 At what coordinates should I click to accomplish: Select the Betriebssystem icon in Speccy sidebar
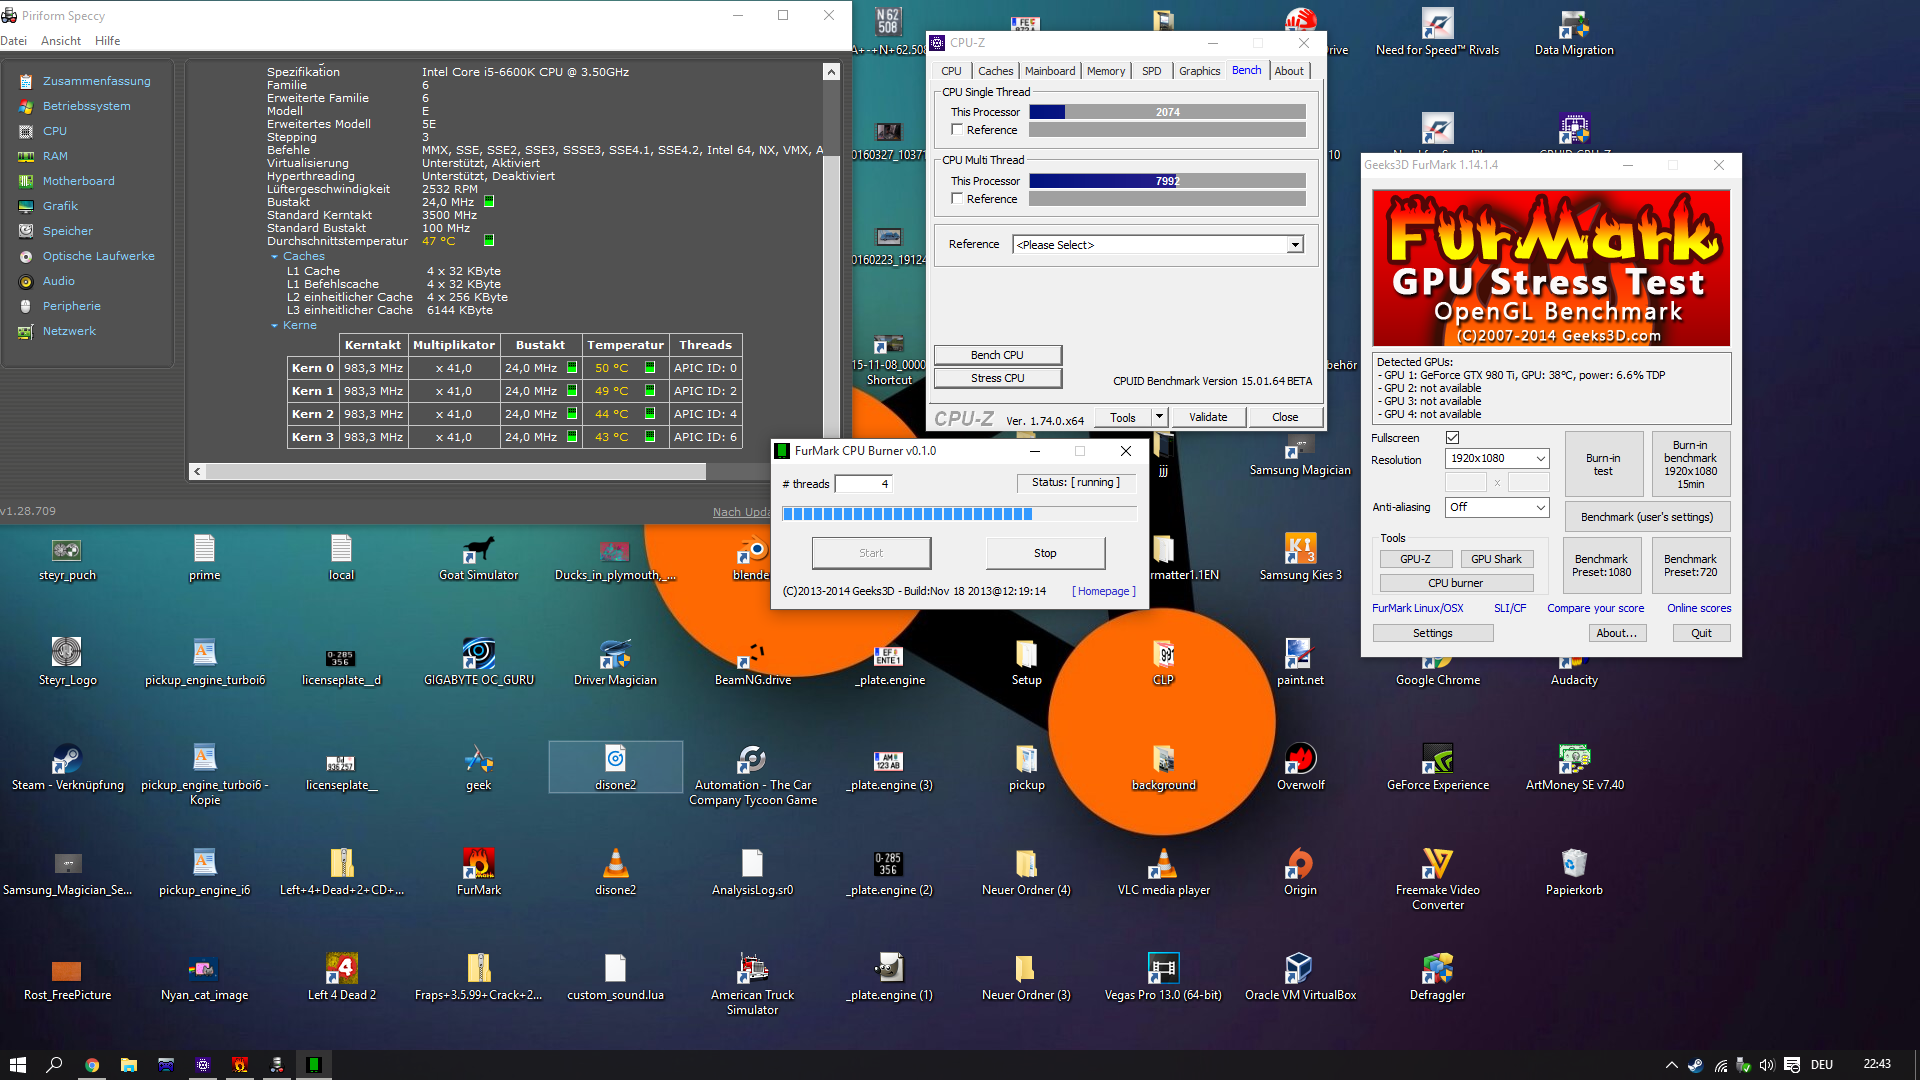tap(26, 106)
